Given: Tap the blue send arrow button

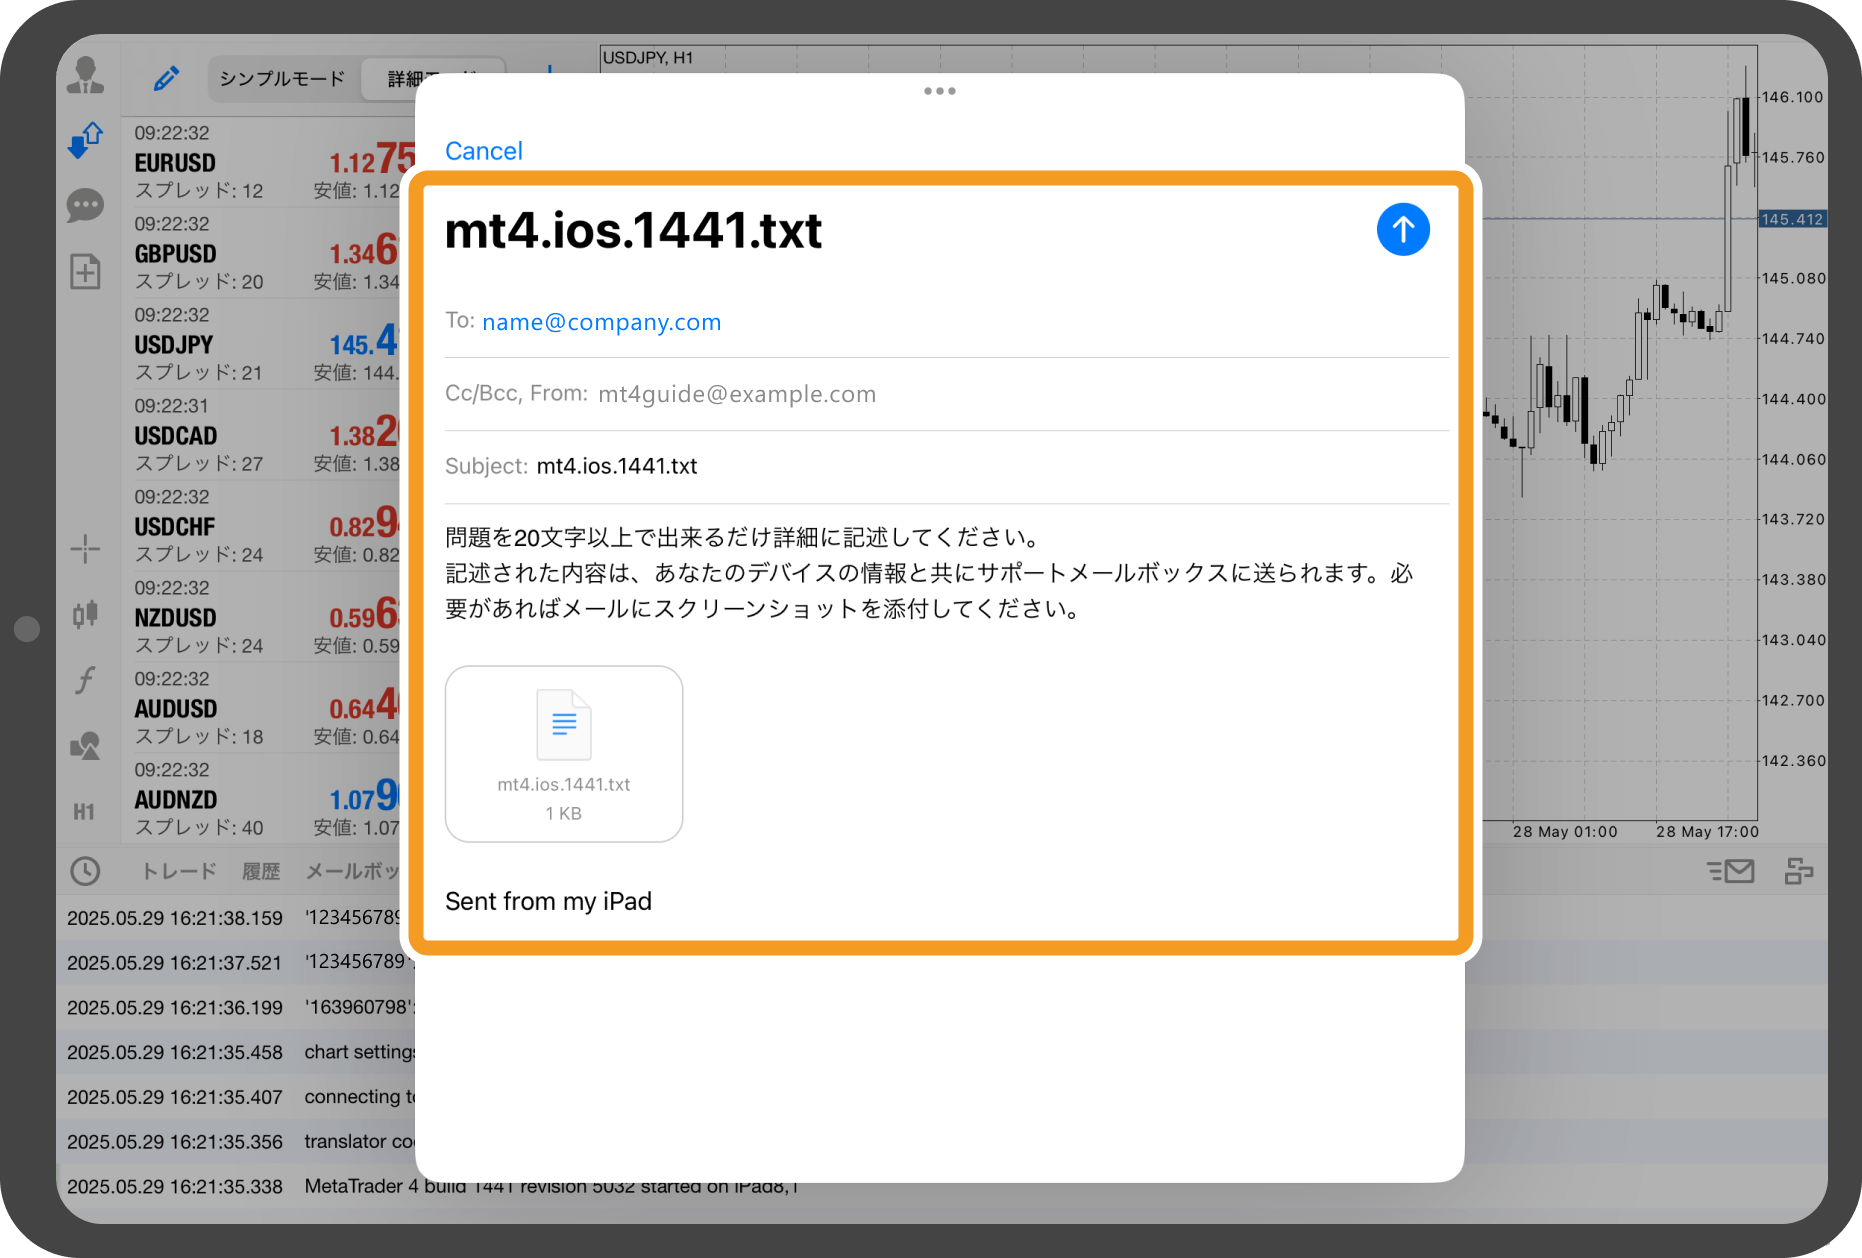Looking at the screenshot, I should click(1403, 230).
